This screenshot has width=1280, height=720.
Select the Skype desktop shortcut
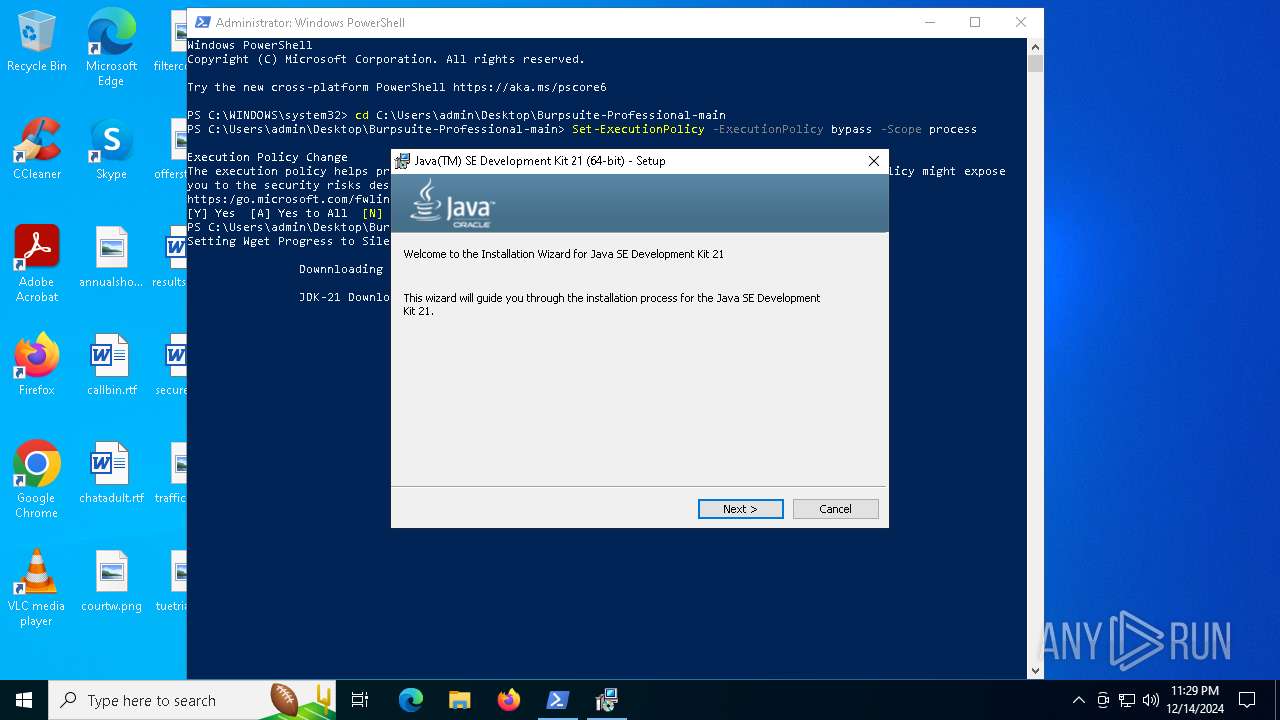111,150
